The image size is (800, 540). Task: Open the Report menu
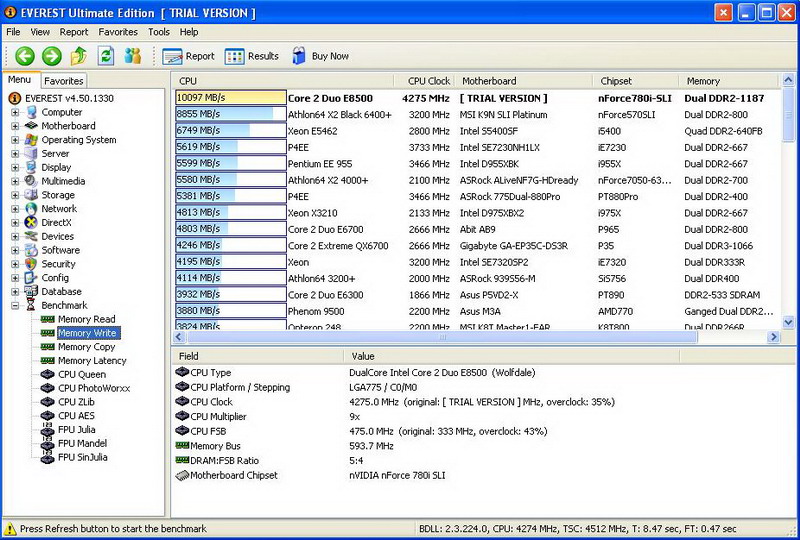pos(74,32)
